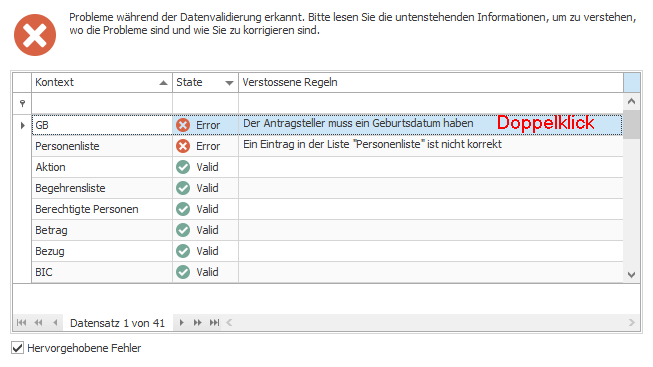653x367 pixels.
Task: Jump to previous page of records
Action: coord(38,322)
